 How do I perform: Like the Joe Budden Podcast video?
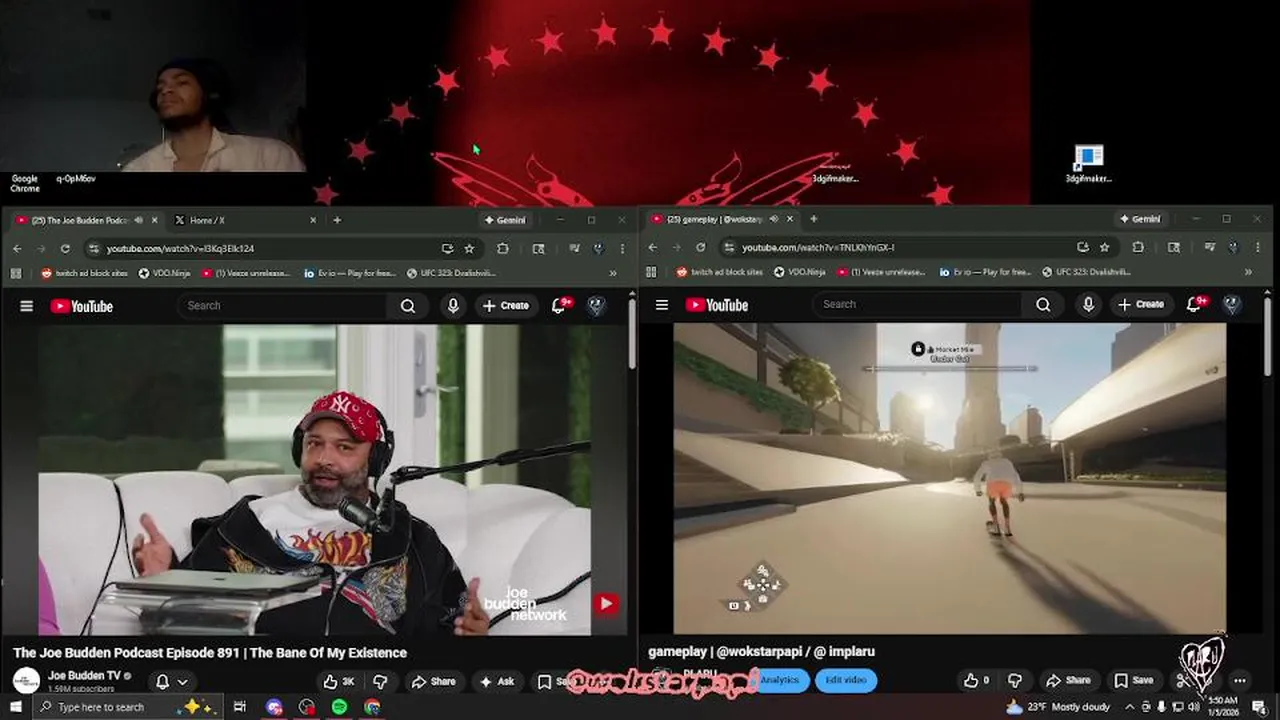339,681
